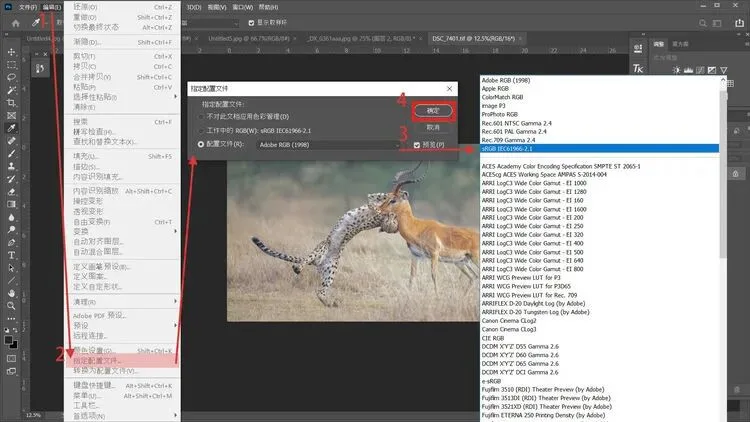Click the Home icon in options bar
This screenshot has height=422, width=750.
(16, 23)
